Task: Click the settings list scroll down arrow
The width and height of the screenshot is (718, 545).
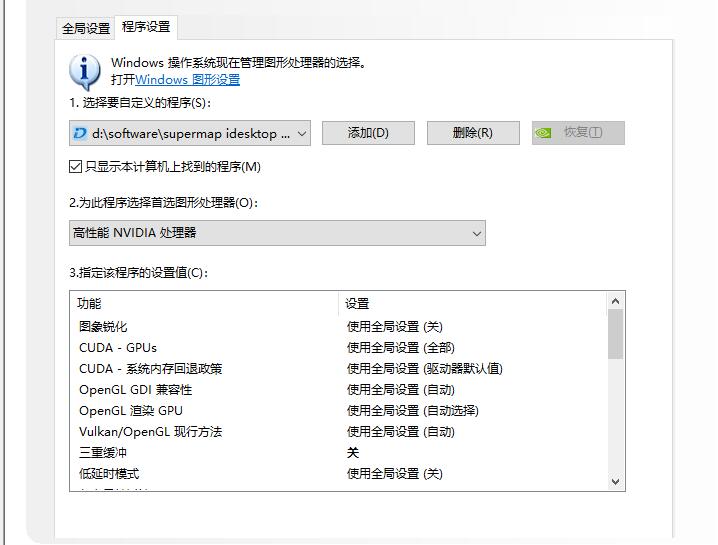Action: click(x=615, y=481)
